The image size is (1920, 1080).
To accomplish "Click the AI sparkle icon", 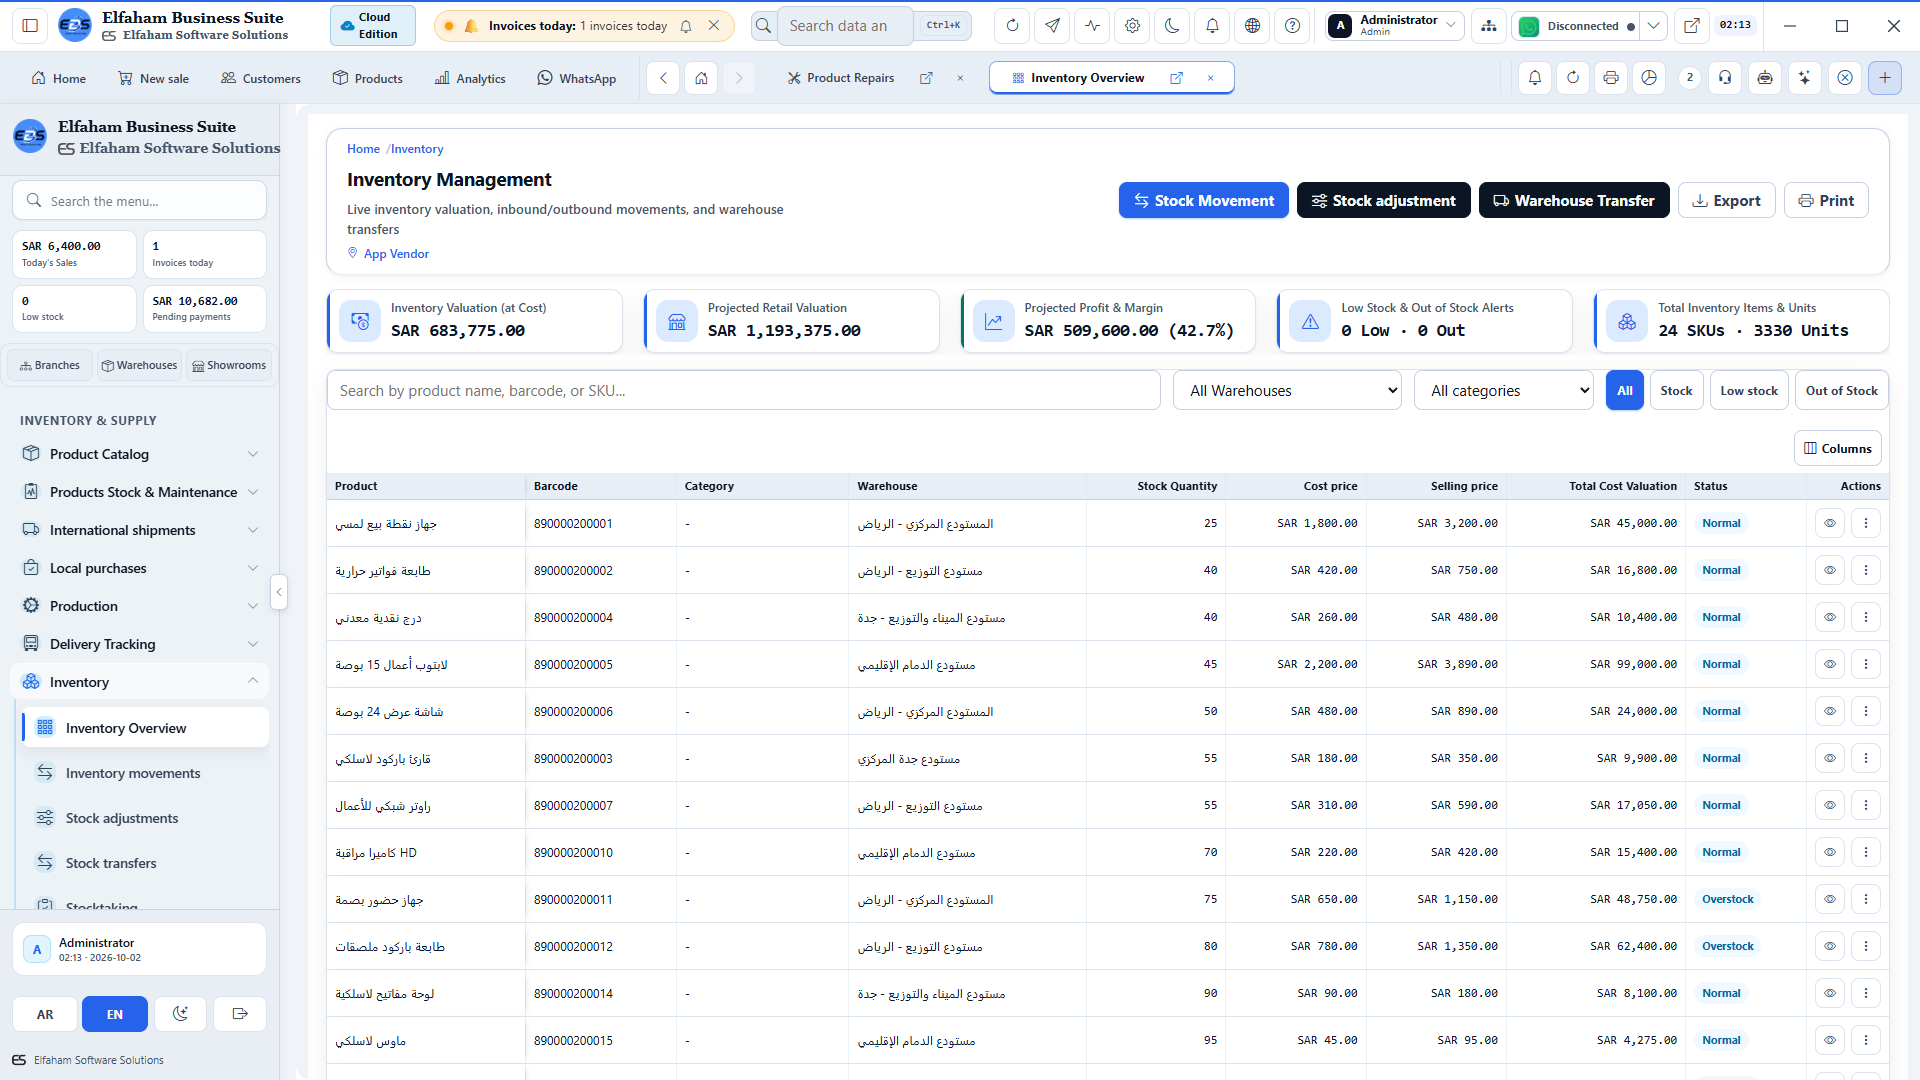I will [1804, 78].
